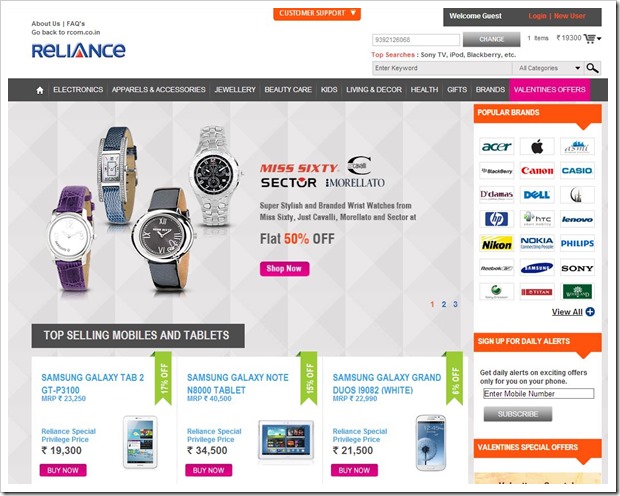
Task: Choose the HP brand logo
Action: (497, 219)
